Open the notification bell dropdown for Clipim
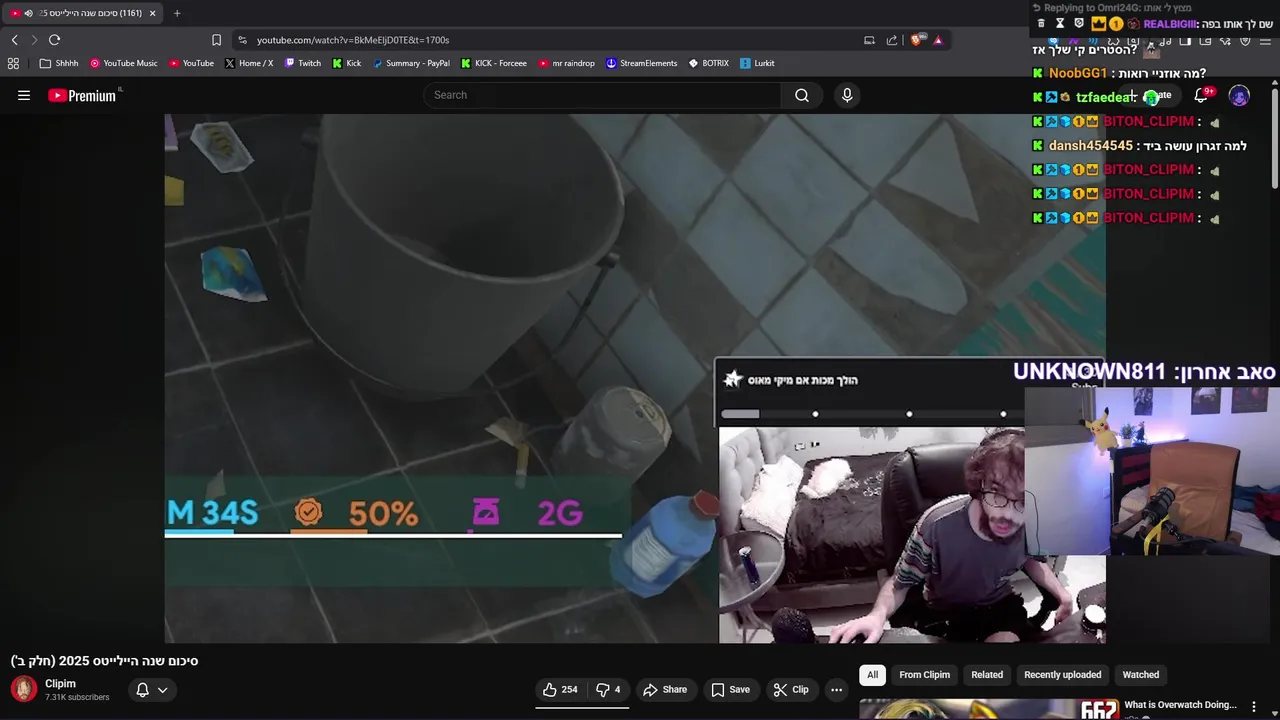 pos(152,689)
